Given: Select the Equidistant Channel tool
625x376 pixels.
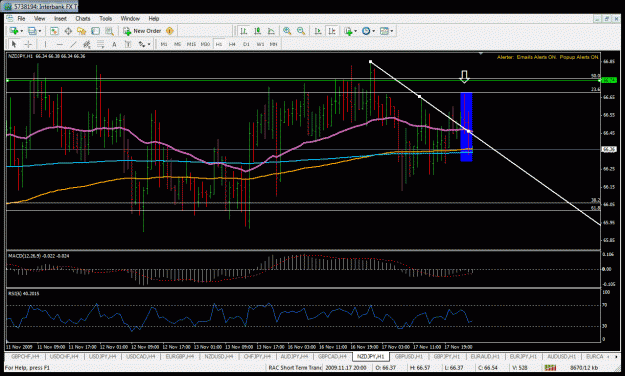Looking at the screenshot, I should coord(86,44).
